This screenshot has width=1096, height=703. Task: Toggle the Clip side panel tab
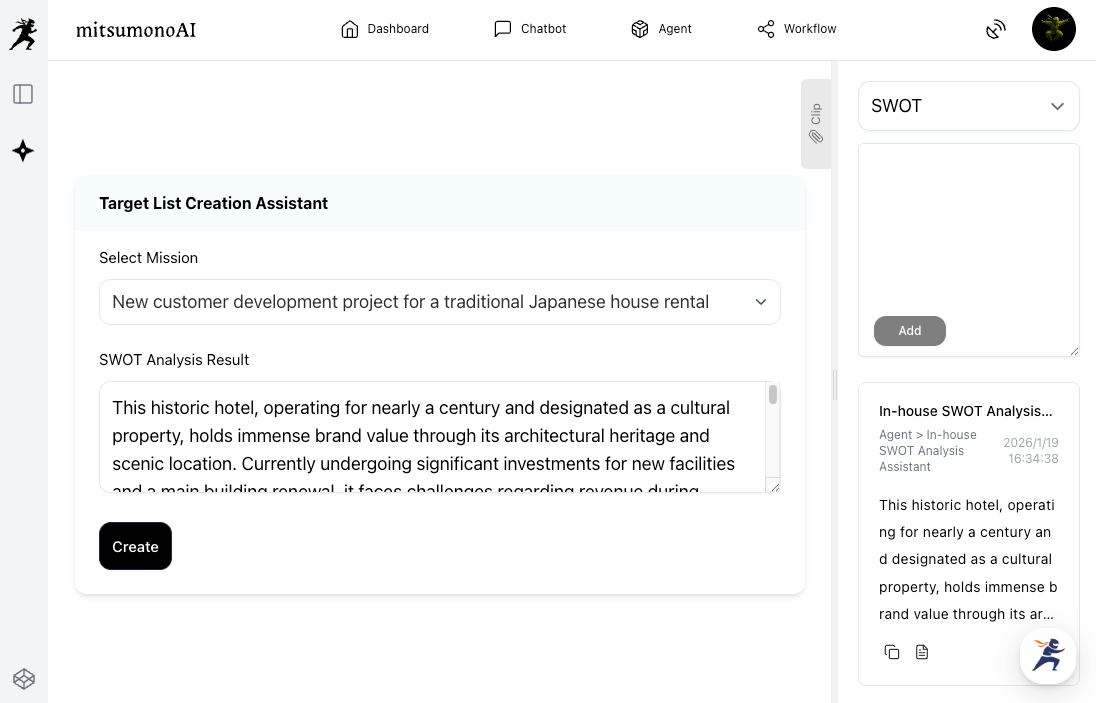click(x=816, y=123)
